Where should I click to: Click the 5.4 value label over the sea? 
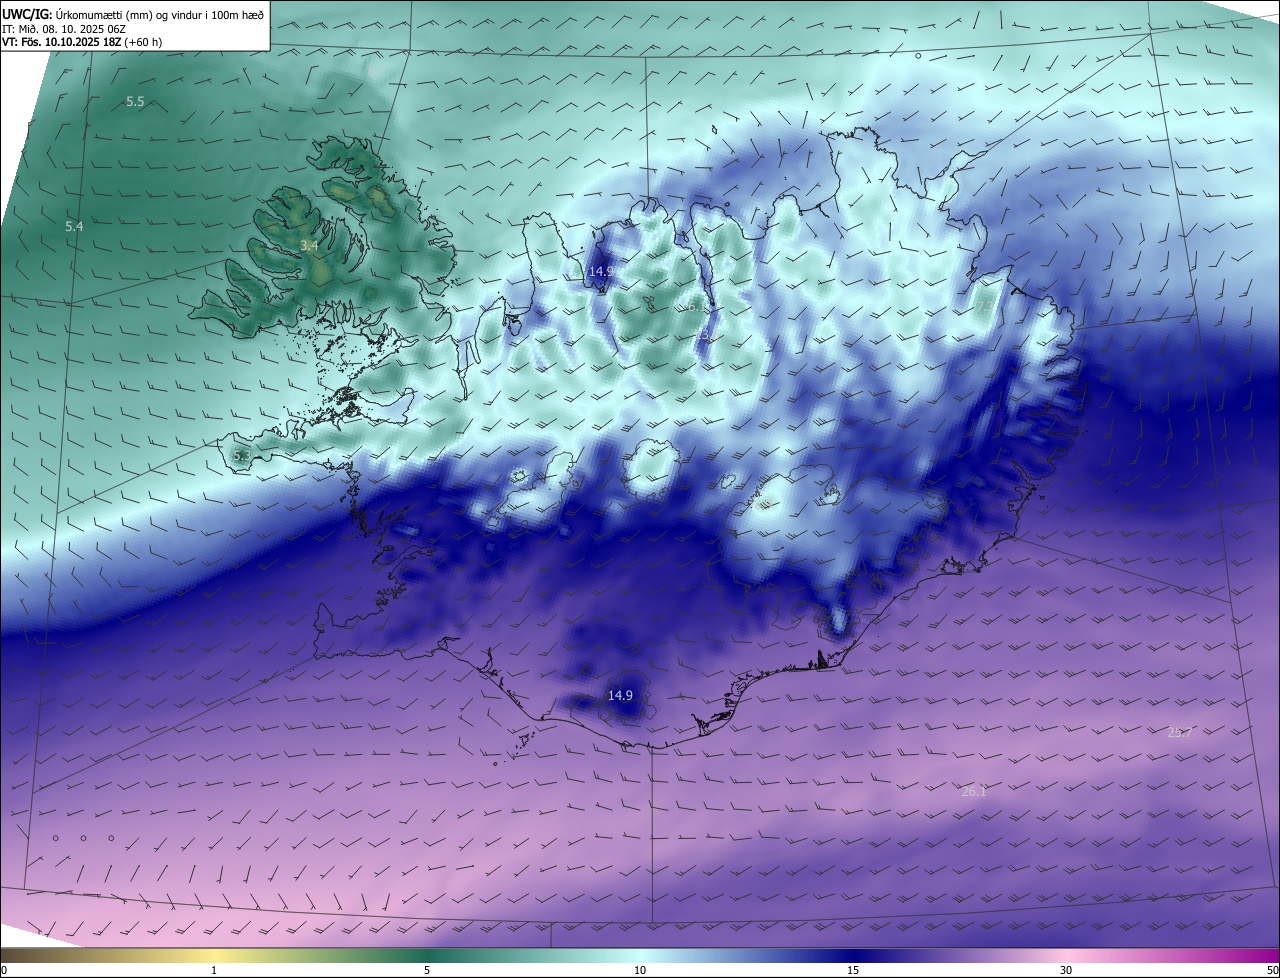(74, 227)
